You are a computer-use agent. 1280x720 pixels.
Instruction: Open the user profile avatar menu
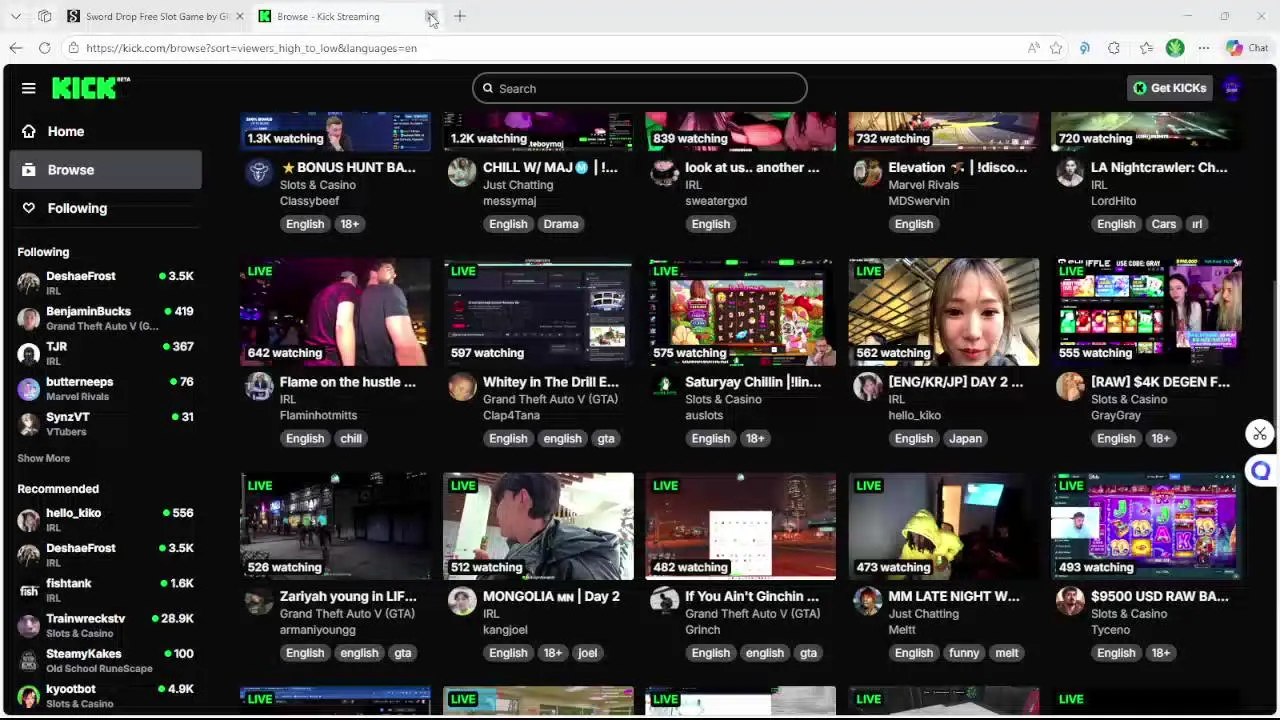[x=1232, y=88]
